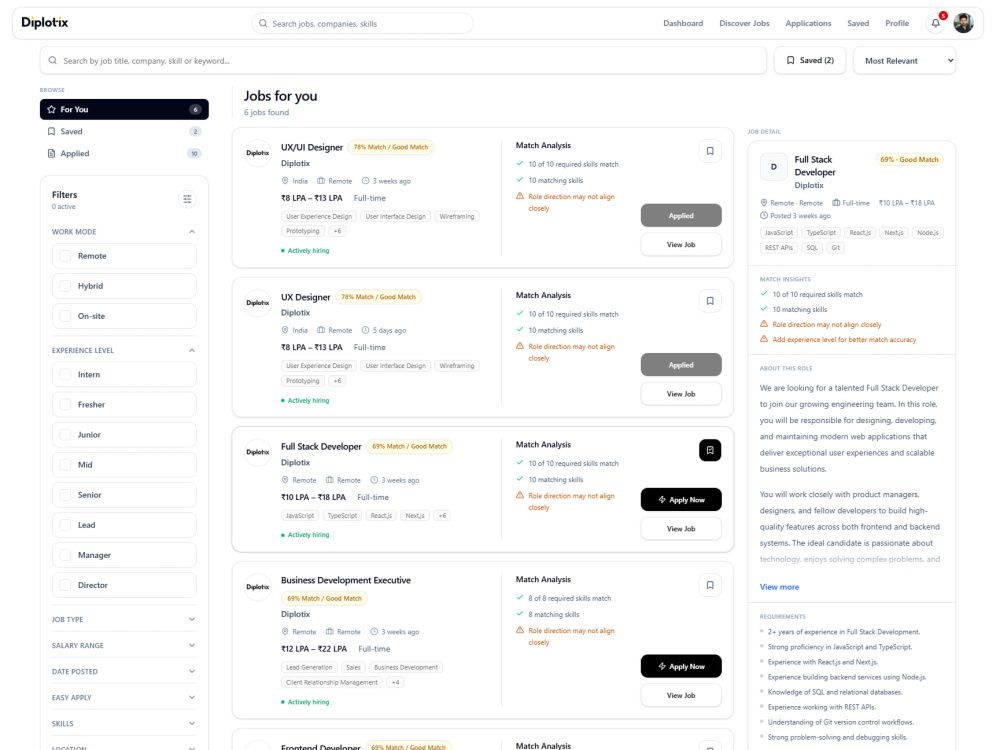Click the Diplotix logo in header
1000x750 pixels.
coord(45,22)
